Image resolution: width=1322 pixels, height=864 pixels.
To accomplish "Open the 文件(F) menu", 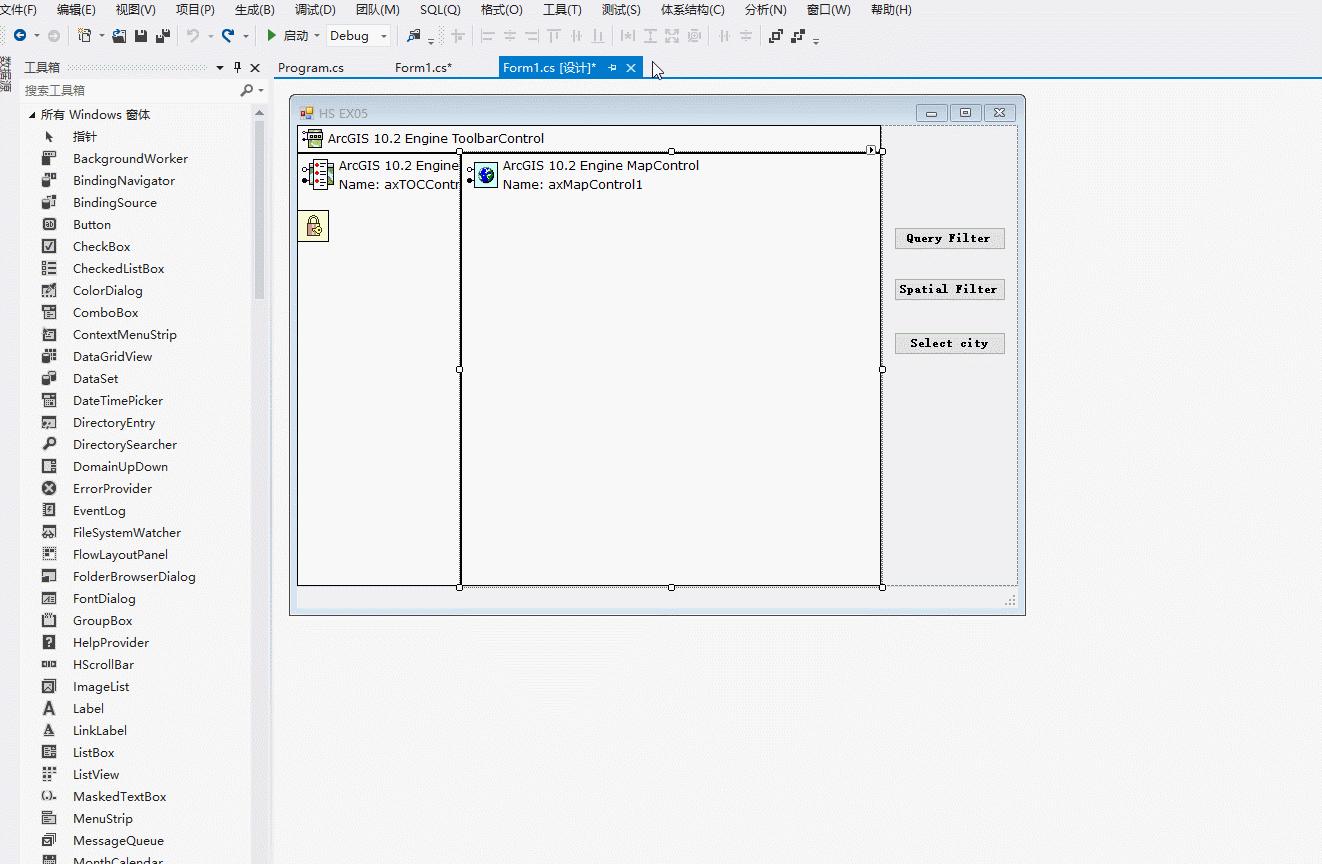I will [x=18, y=10].
